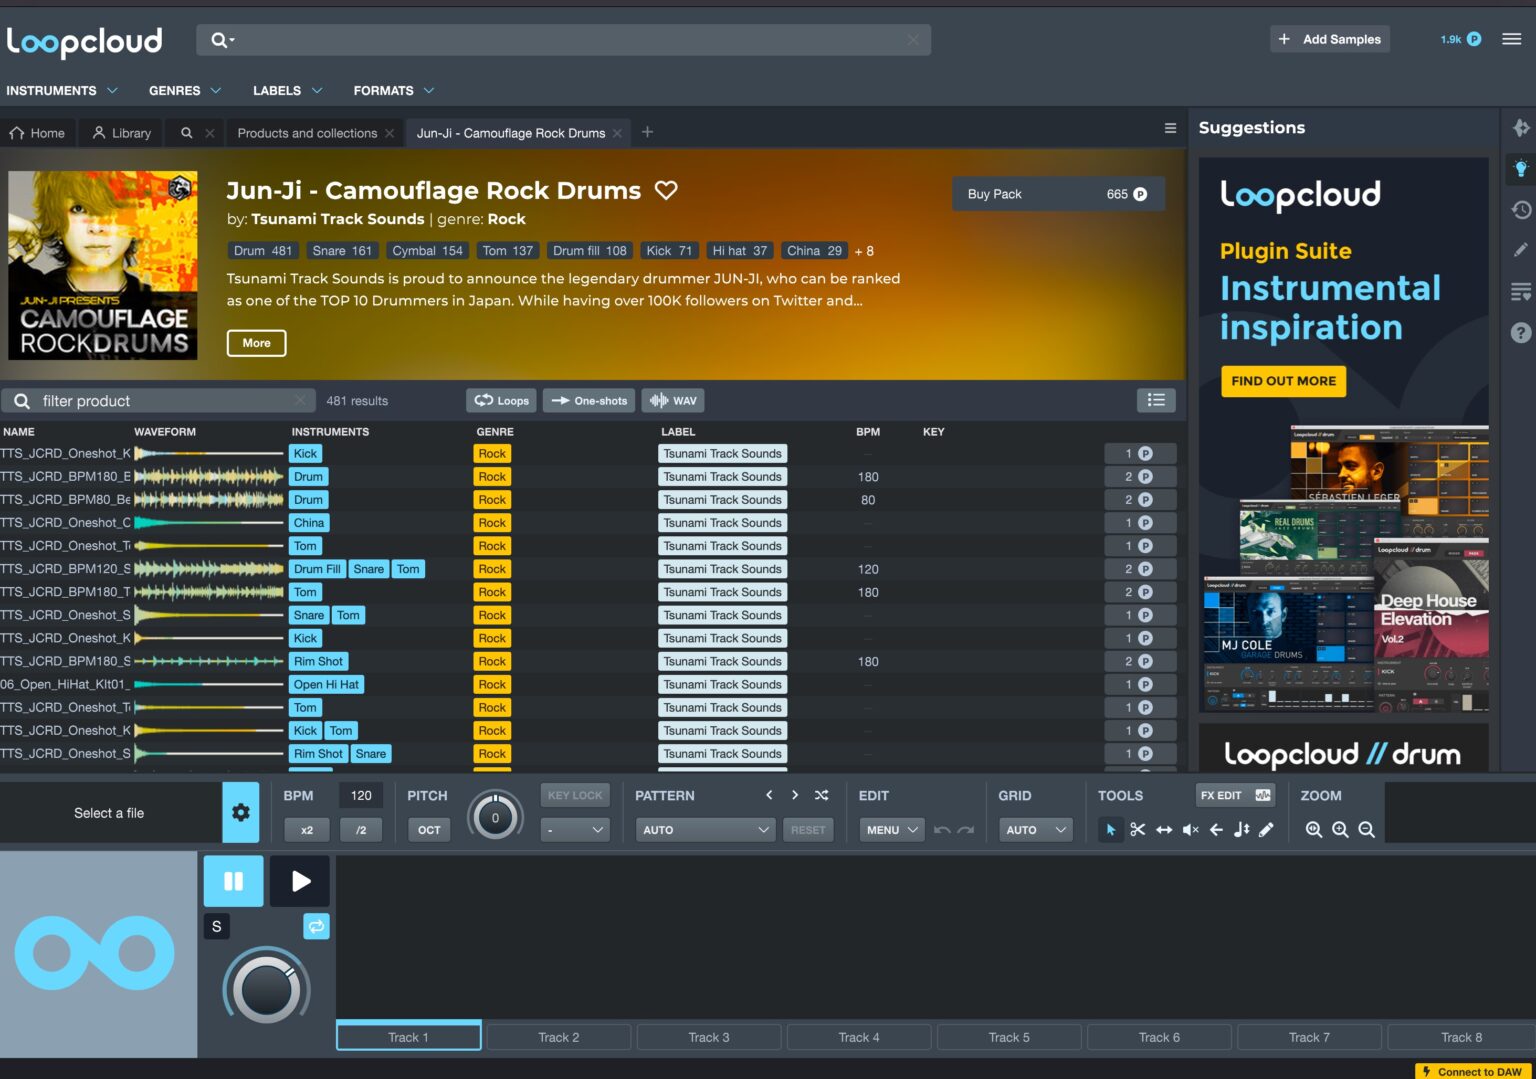Screen dimensions: 1536x1079
Task: Click the Connect to DAW button
Action: (1471, 1071)
